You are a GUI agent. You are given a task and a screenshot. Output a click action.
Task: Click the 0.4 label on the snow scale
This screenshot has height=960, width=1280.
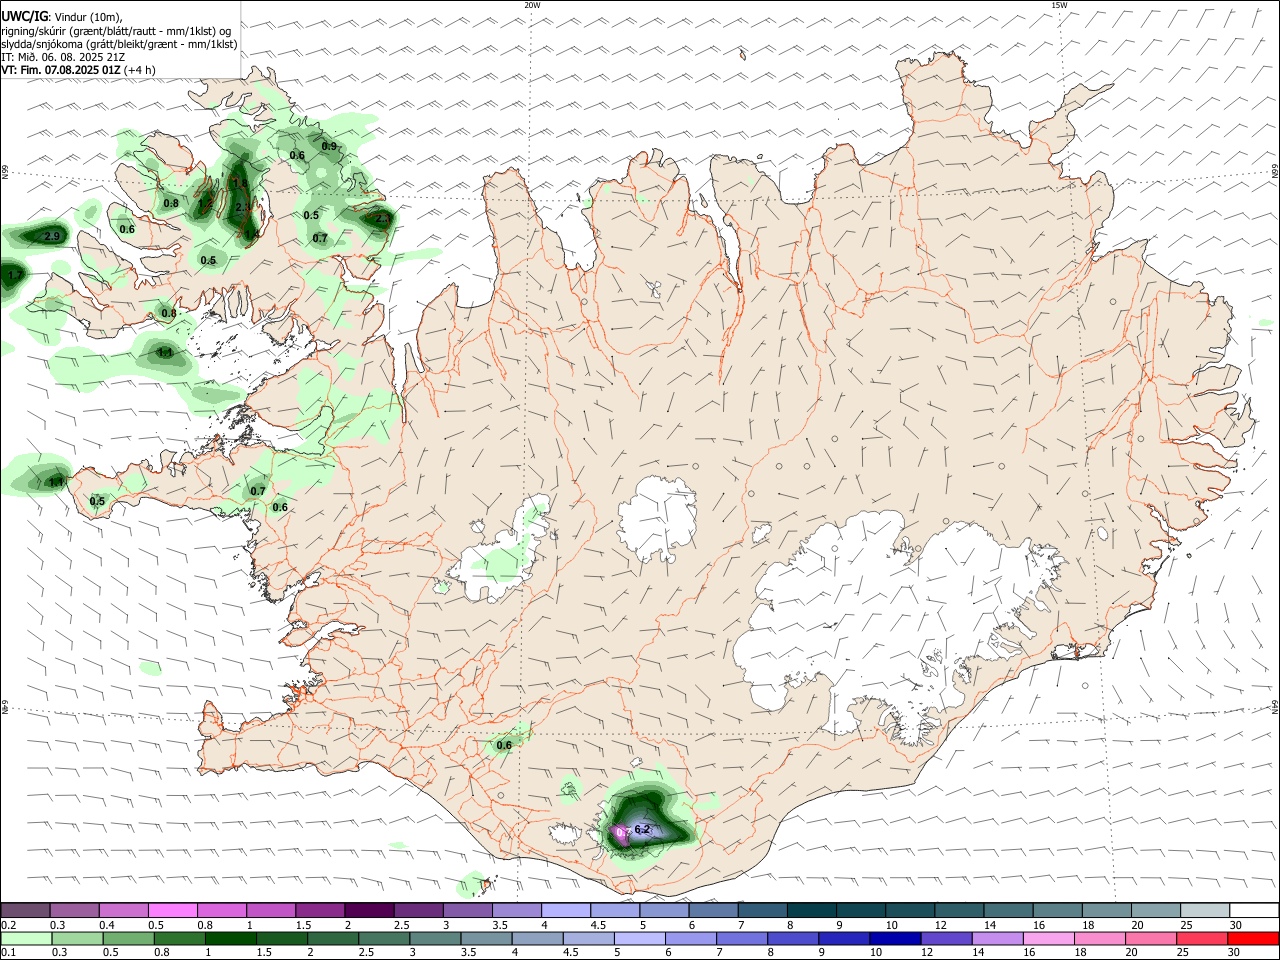point(107,925)
